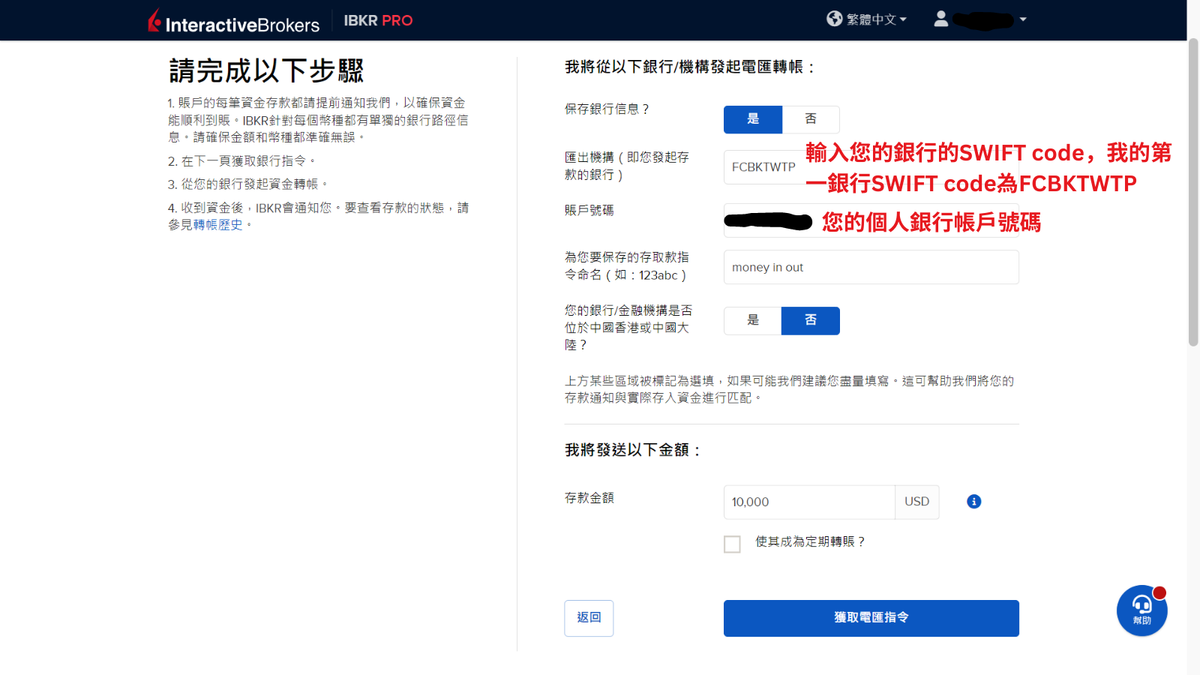1200x675 pixels.
Task: Select 否 under 保存銀行信息
Action: click(x=811, y=119)
